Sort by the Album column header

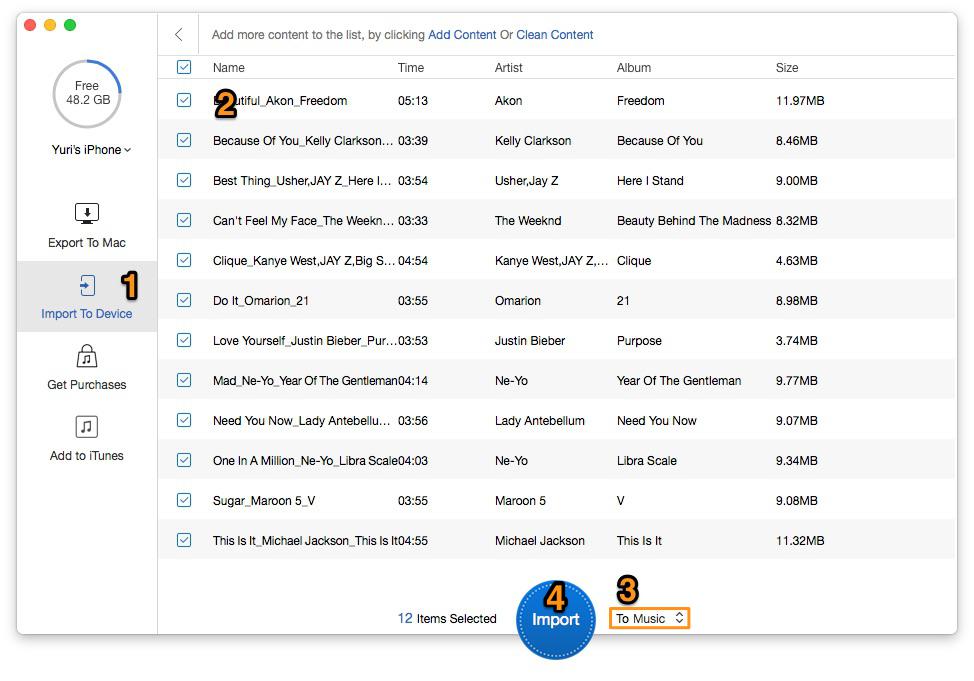(634, 68)
